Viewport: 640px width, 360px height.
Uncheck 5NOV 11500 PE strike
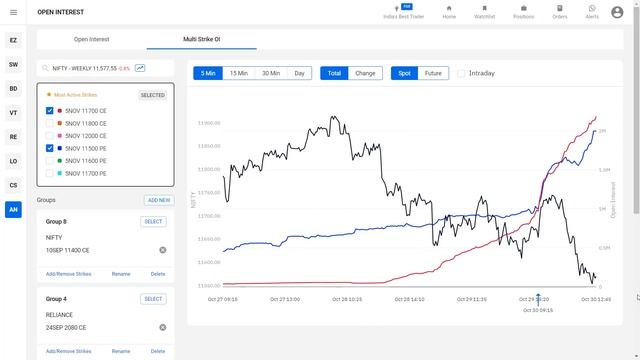(x=49, y=148)
